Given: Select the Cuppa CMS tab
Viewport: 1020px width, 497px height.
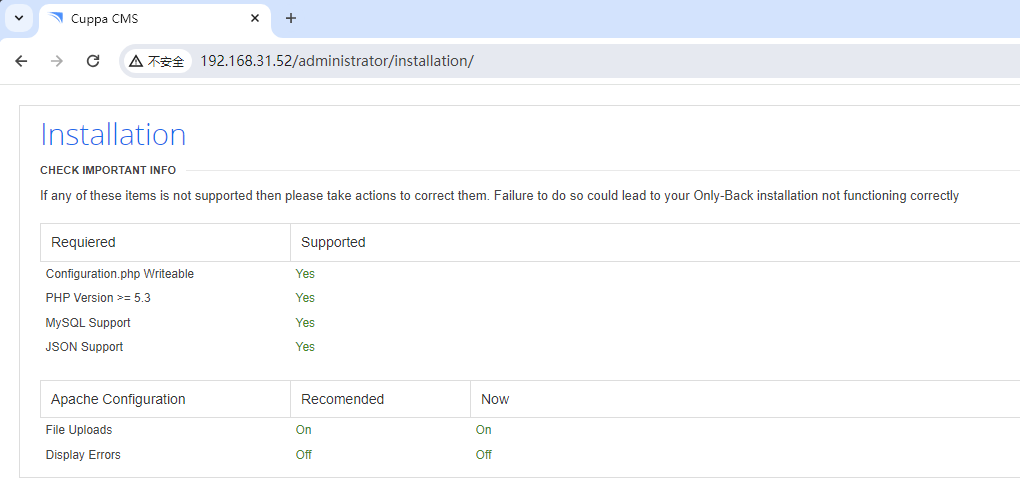Looking at the screenshot, I should (x=150, y=18).
